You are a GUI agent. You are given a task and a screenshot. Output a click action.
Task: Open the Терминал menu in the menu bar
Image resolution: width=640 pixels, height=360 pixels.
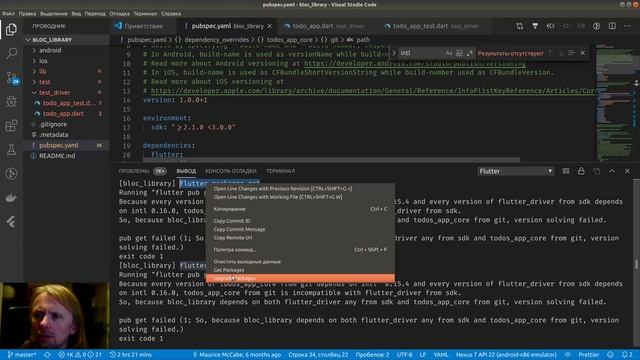[x=145, y=13]
